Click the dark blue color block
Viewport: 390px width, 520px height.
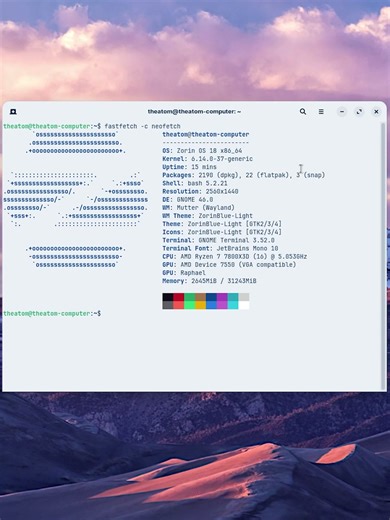[211, 297]
